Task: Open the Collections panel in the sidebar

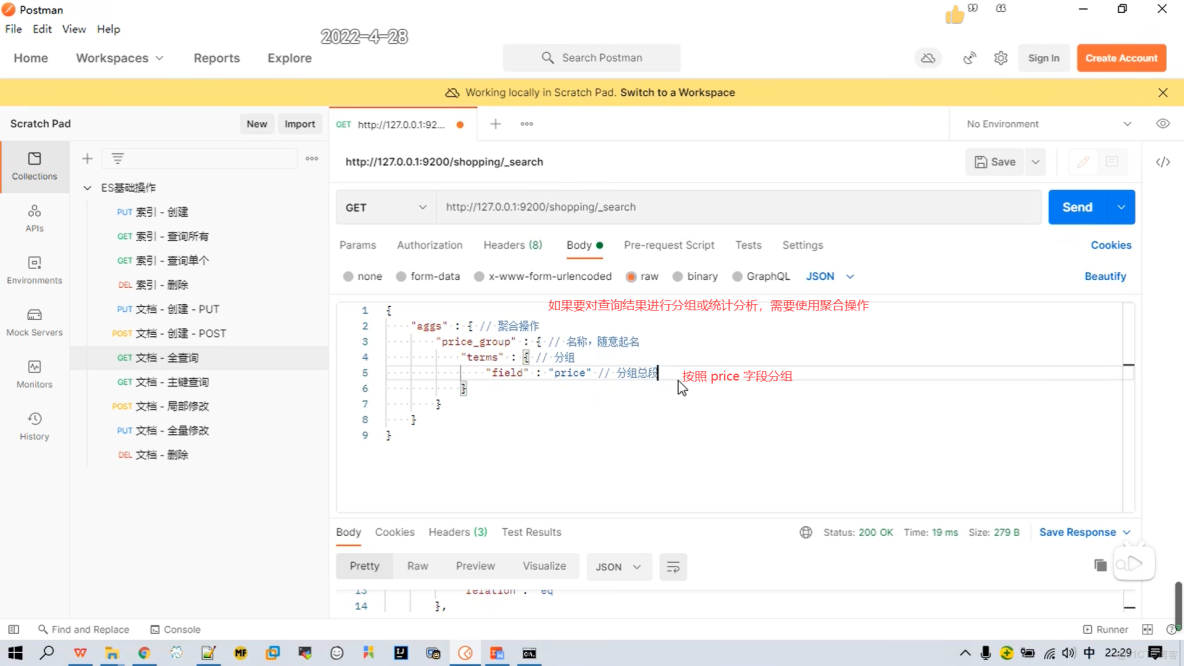Action: pos(34,166)
